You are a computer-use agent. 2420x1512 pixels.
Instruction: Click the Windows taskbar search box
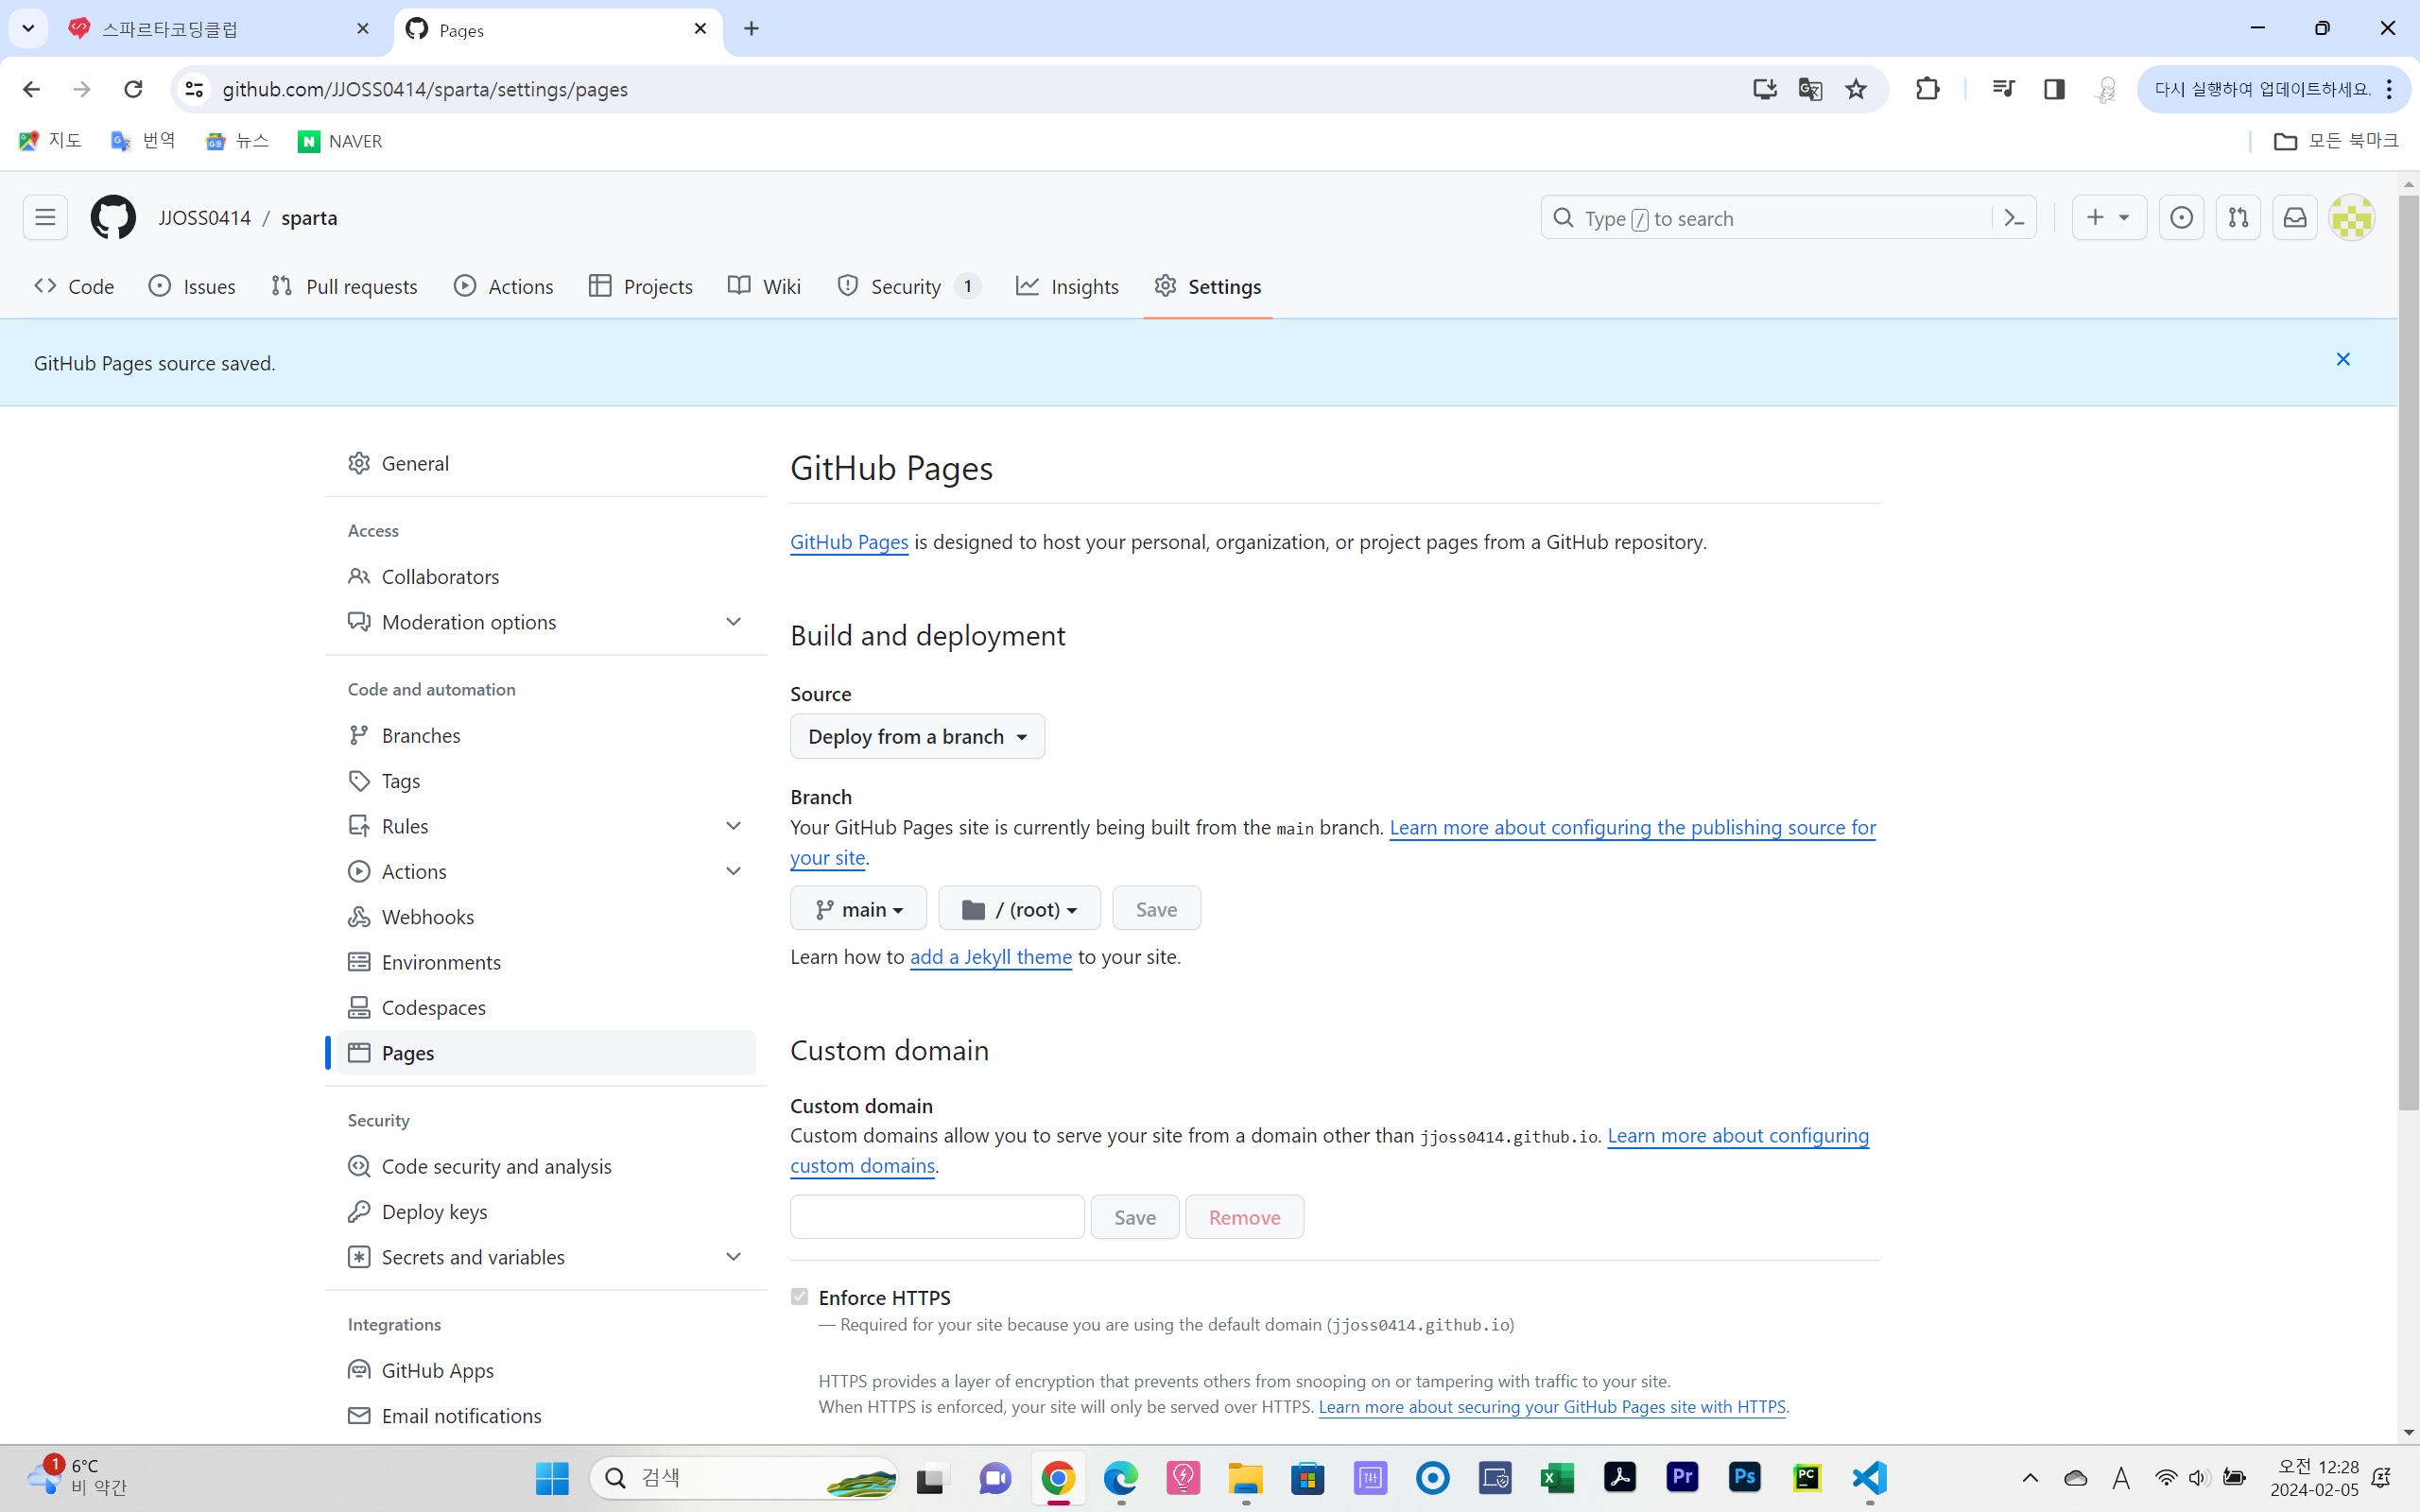pyautogui.click(x=743, y=1477)
